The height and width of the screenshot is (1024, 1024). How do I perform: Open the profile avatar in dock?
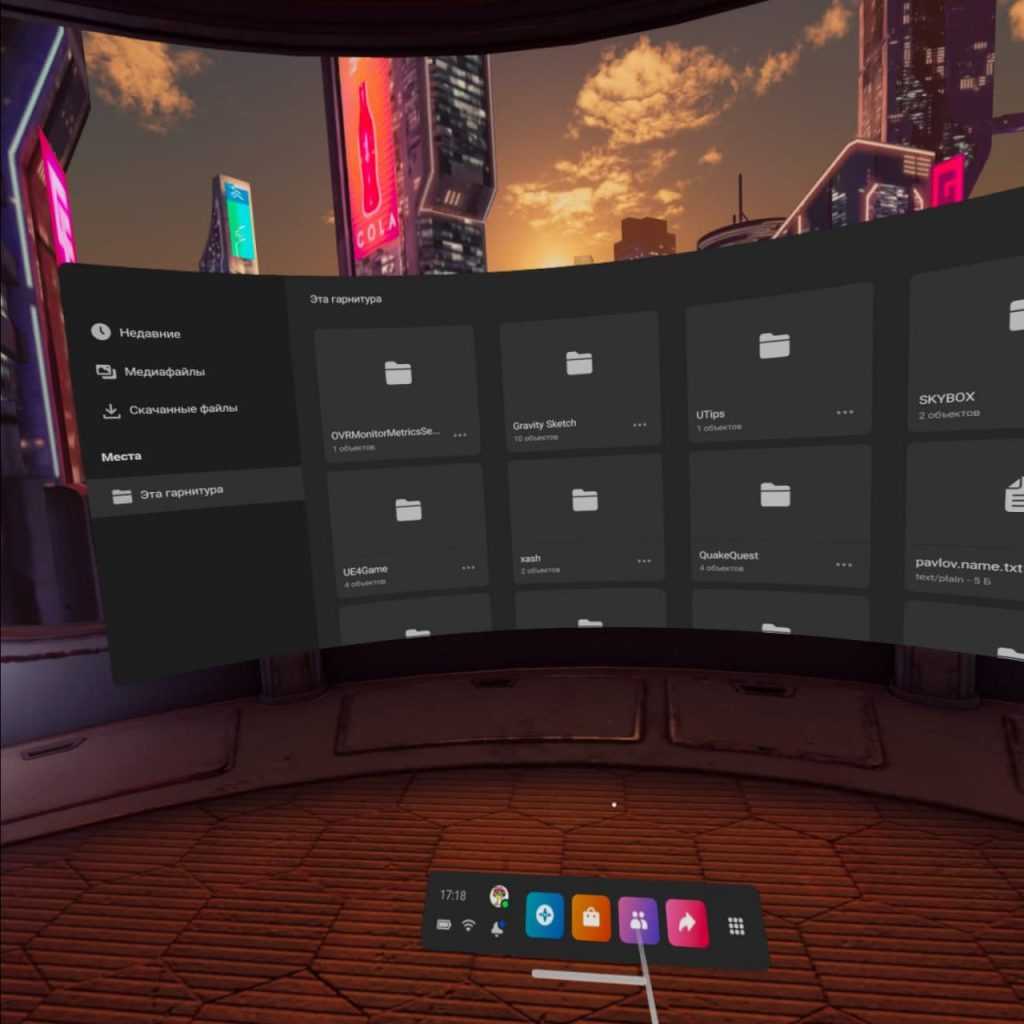click(x=497, y=896)
